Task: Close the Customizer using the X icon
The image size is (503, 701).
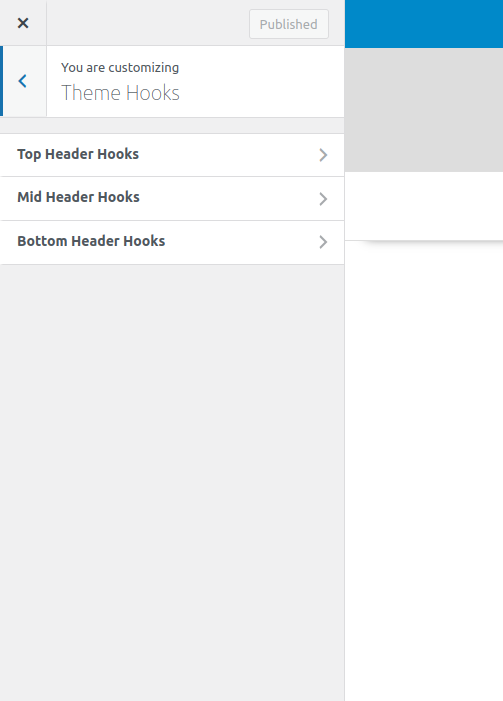Action: [x=23, y=23]
